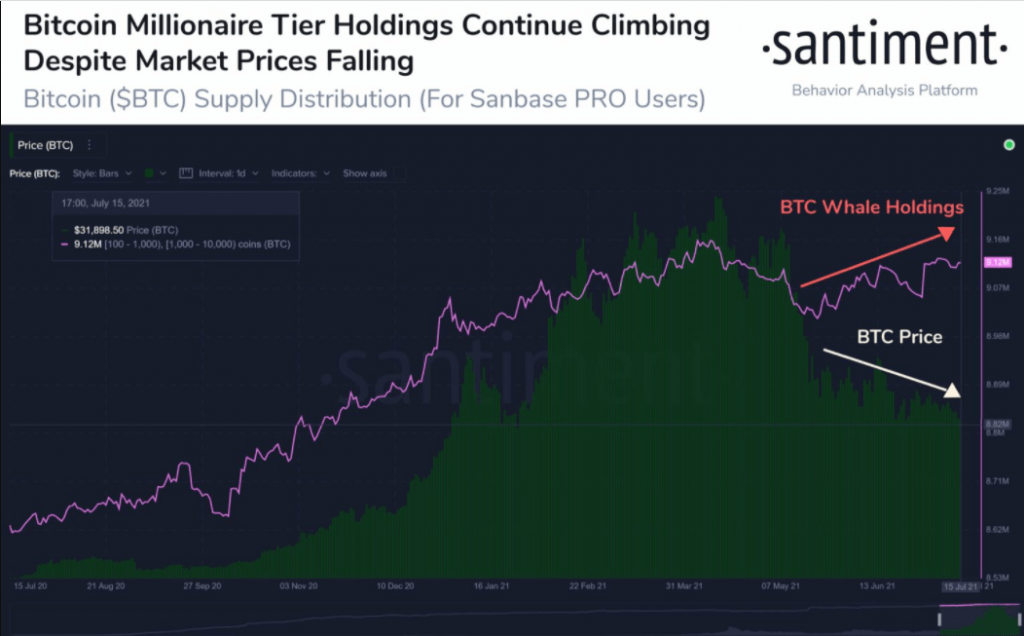Select the Price (BTC) chart tab

coord(45,144)
